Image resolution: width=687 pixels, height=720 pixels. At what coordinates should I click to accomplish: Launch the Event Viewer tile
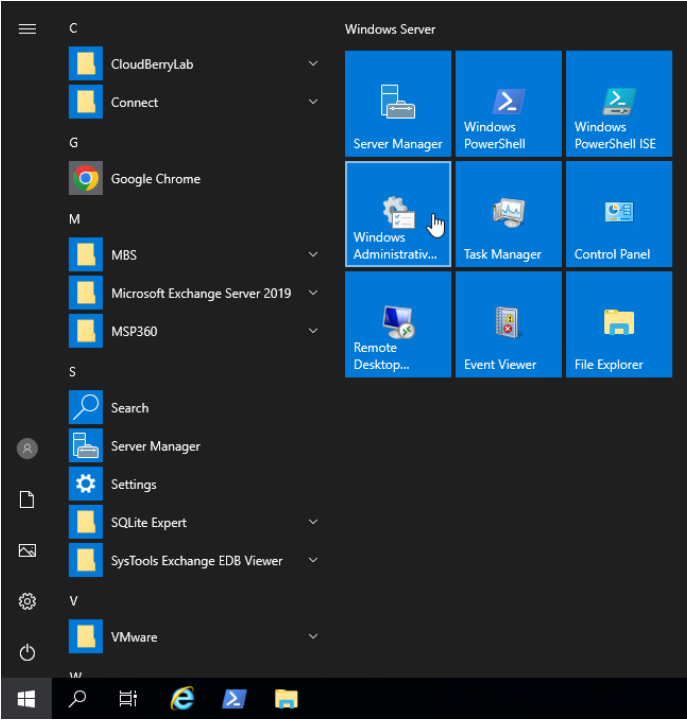click(x=508, y=324)
